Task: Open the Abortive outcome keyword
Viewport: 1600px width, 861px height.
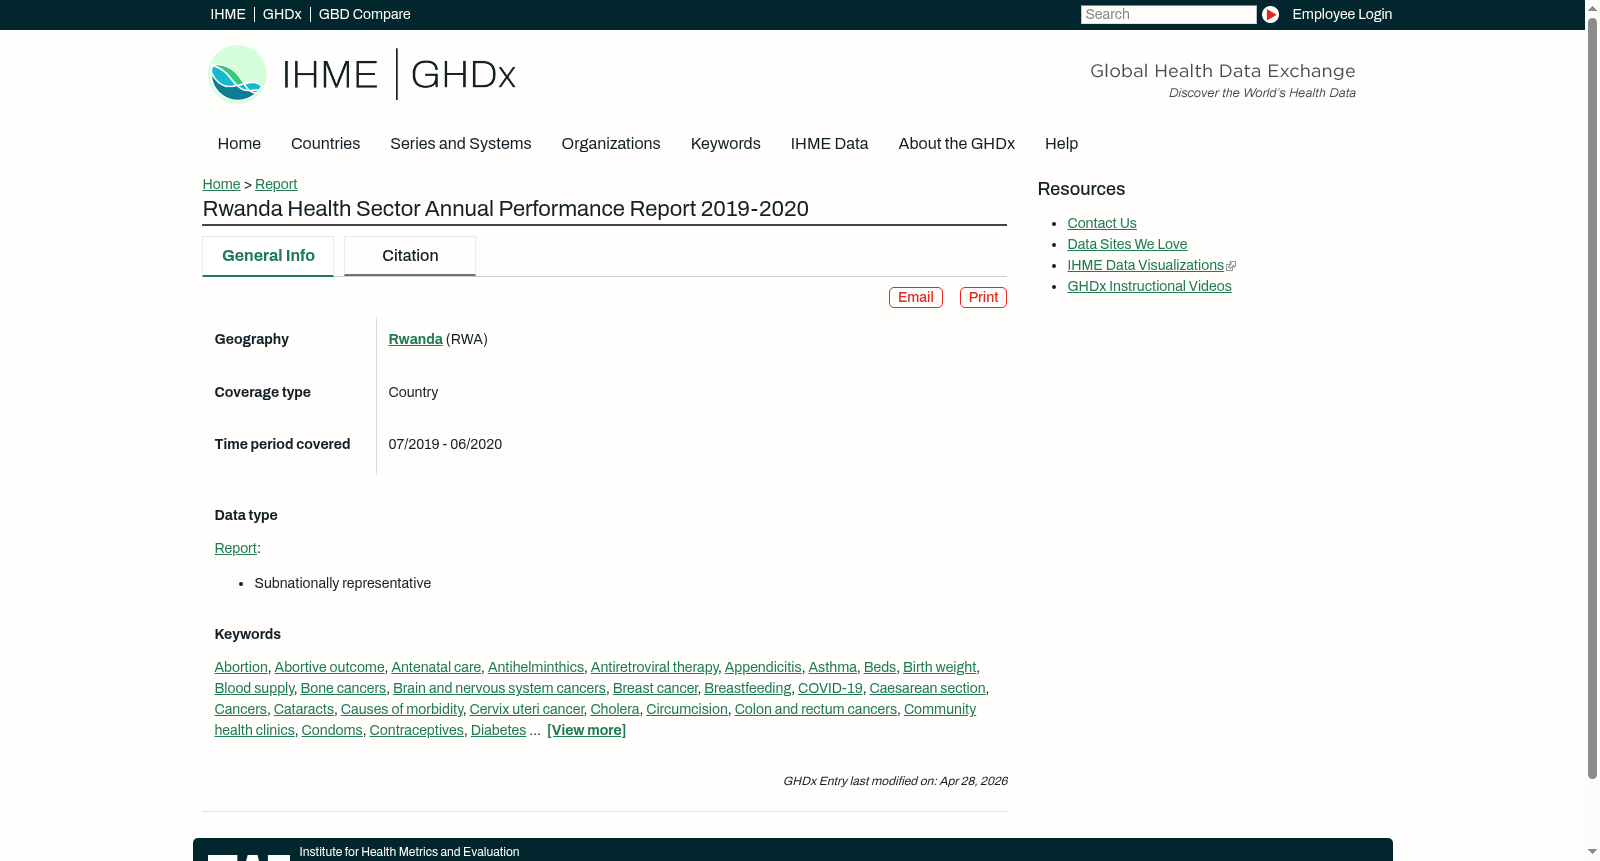Action: 329,667
